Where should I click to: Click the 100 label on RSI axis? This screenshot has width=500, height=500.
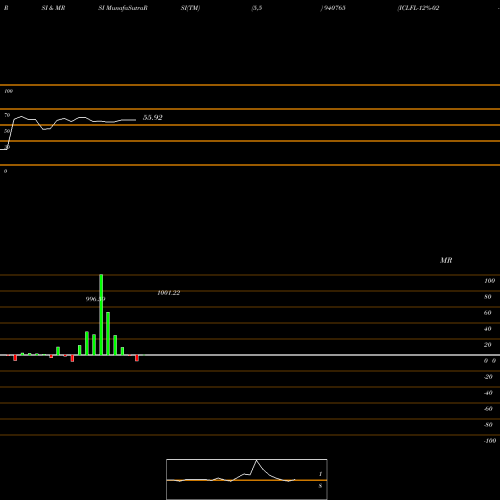click(x=8, y=91)
